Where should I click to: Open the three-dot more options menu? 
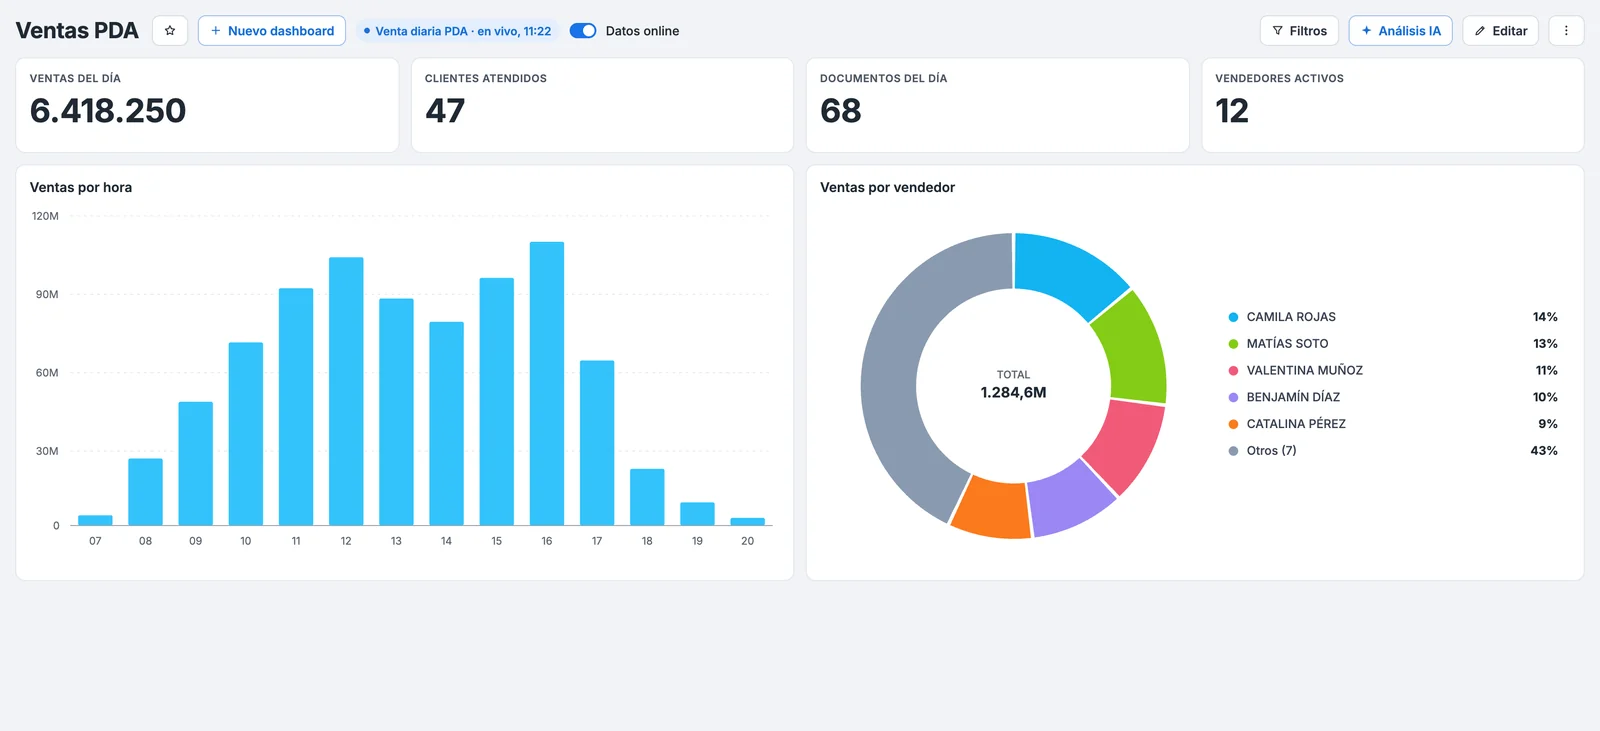1566,31
